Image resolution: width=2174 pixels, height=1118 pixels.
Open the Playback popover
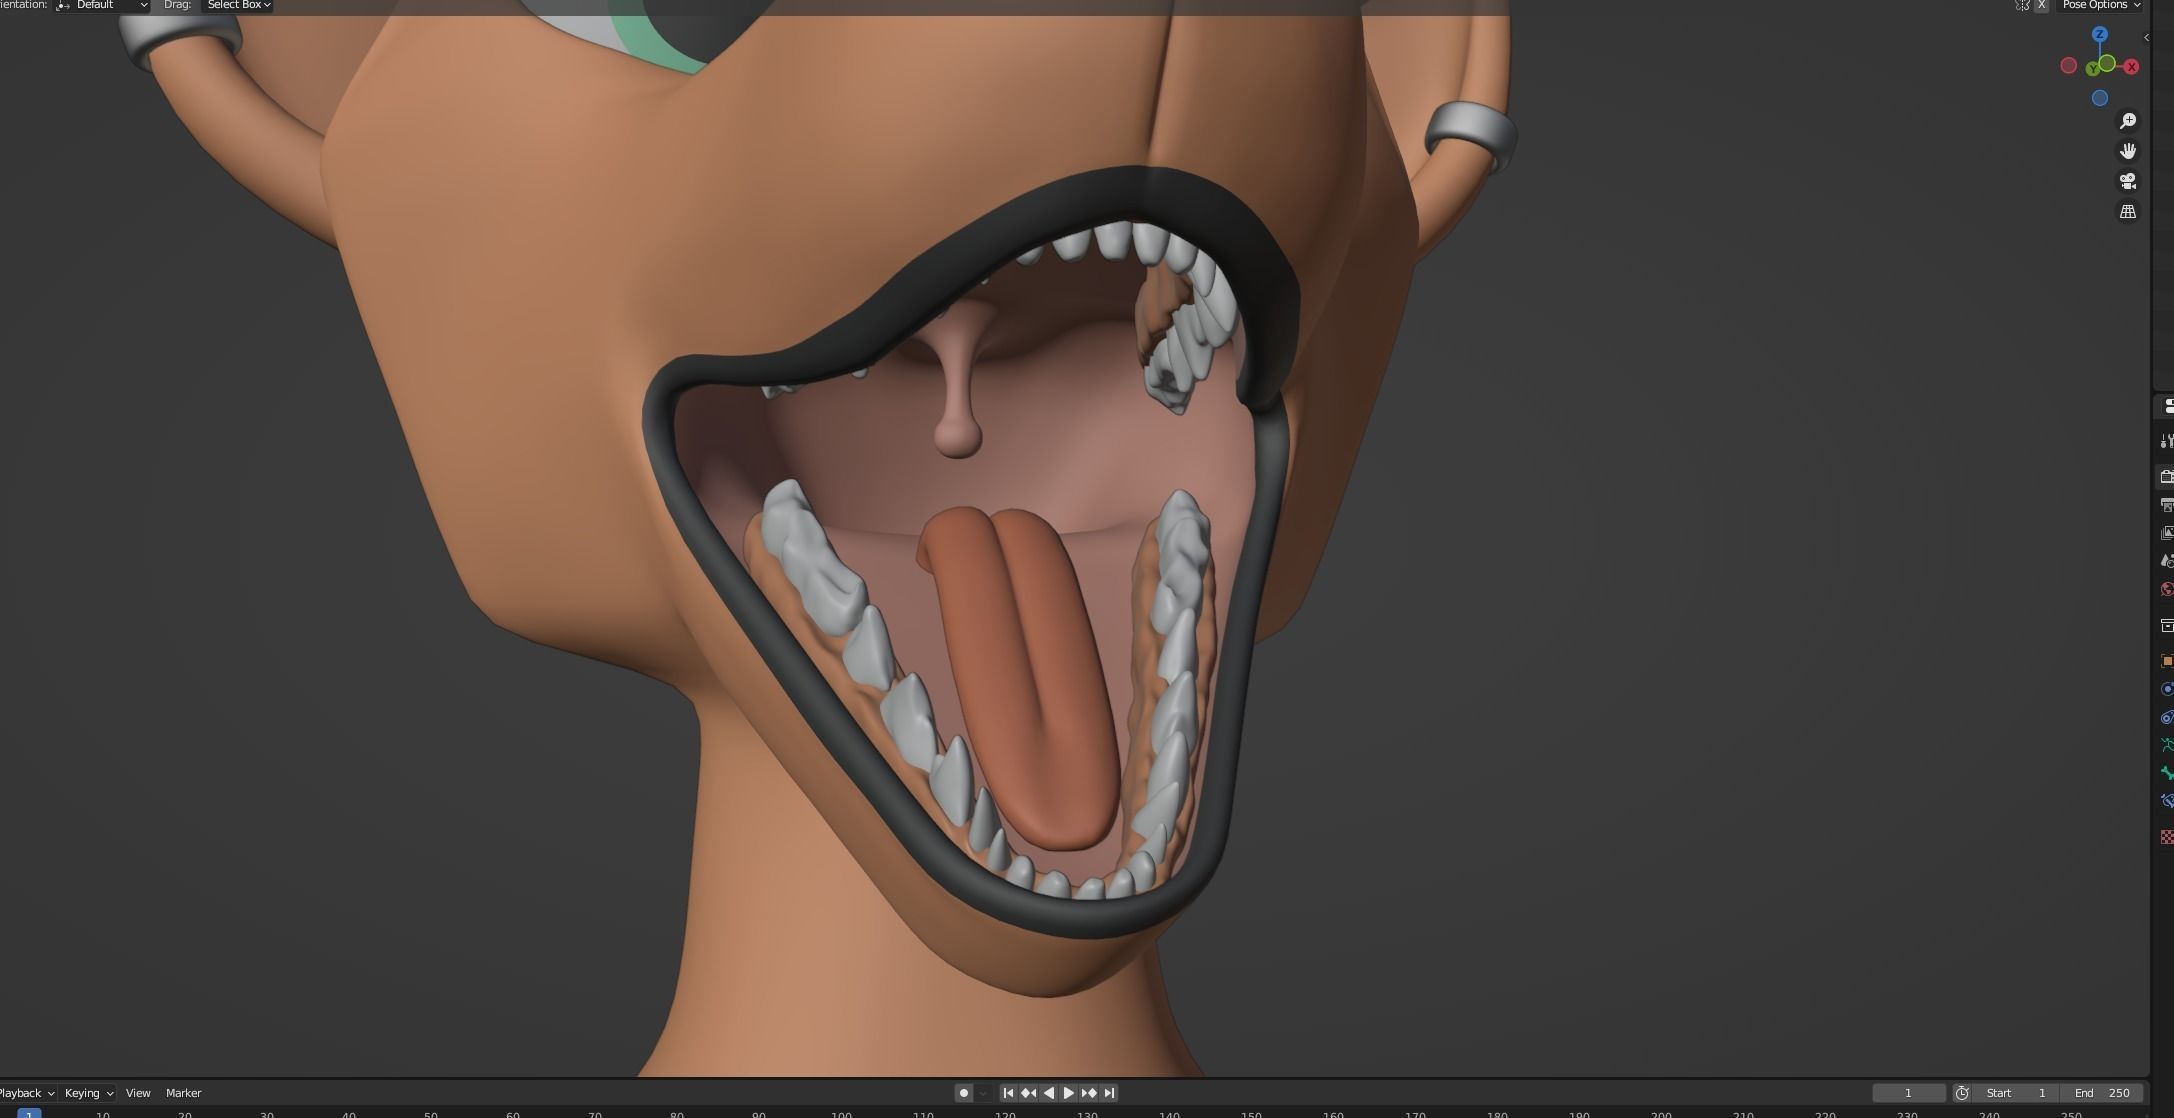click(x=26, y=1093)
